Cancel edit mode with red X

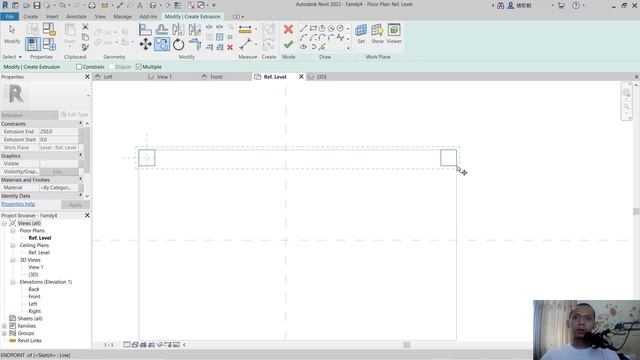tap(288, 29)
